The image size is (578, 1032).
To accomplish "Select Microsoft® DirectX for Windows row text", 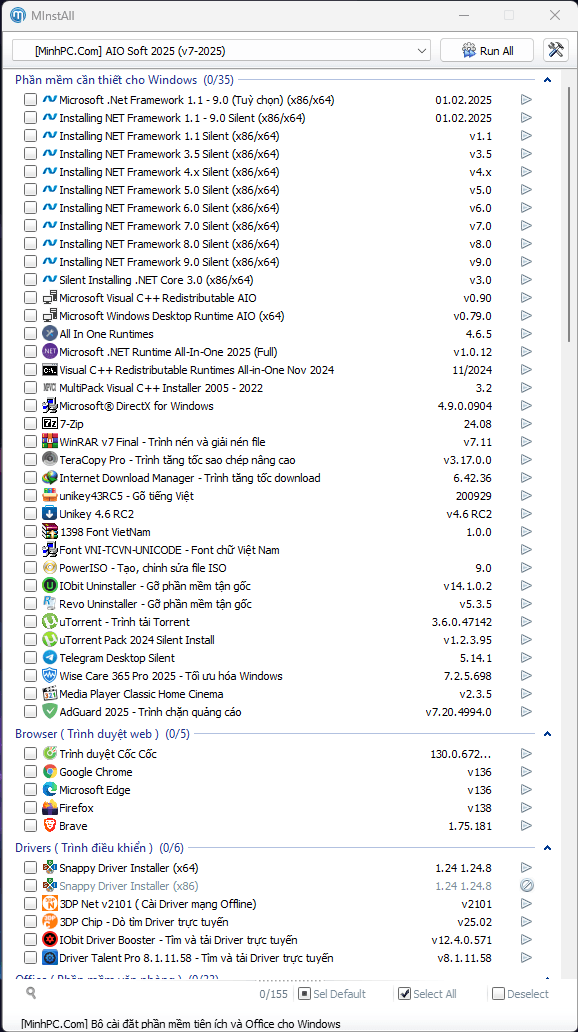I will pyautogui.click(x=136, y=406).
